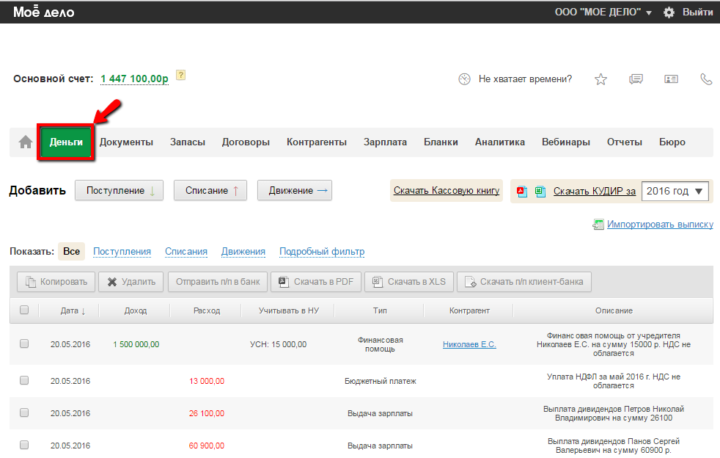720x458 pixels.
Task: Switch to the Зарплата tab
Action: (x=385, y=142)
